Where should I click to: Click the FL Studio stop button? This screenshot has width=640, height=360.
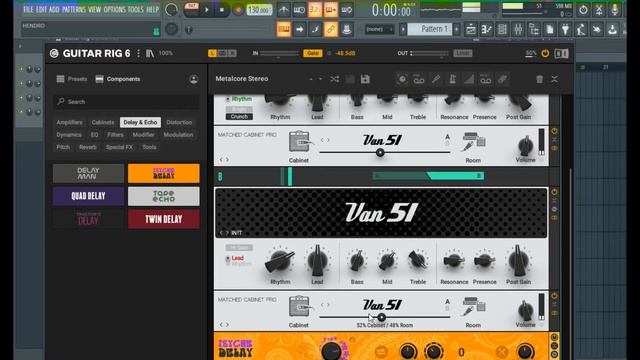222,10
